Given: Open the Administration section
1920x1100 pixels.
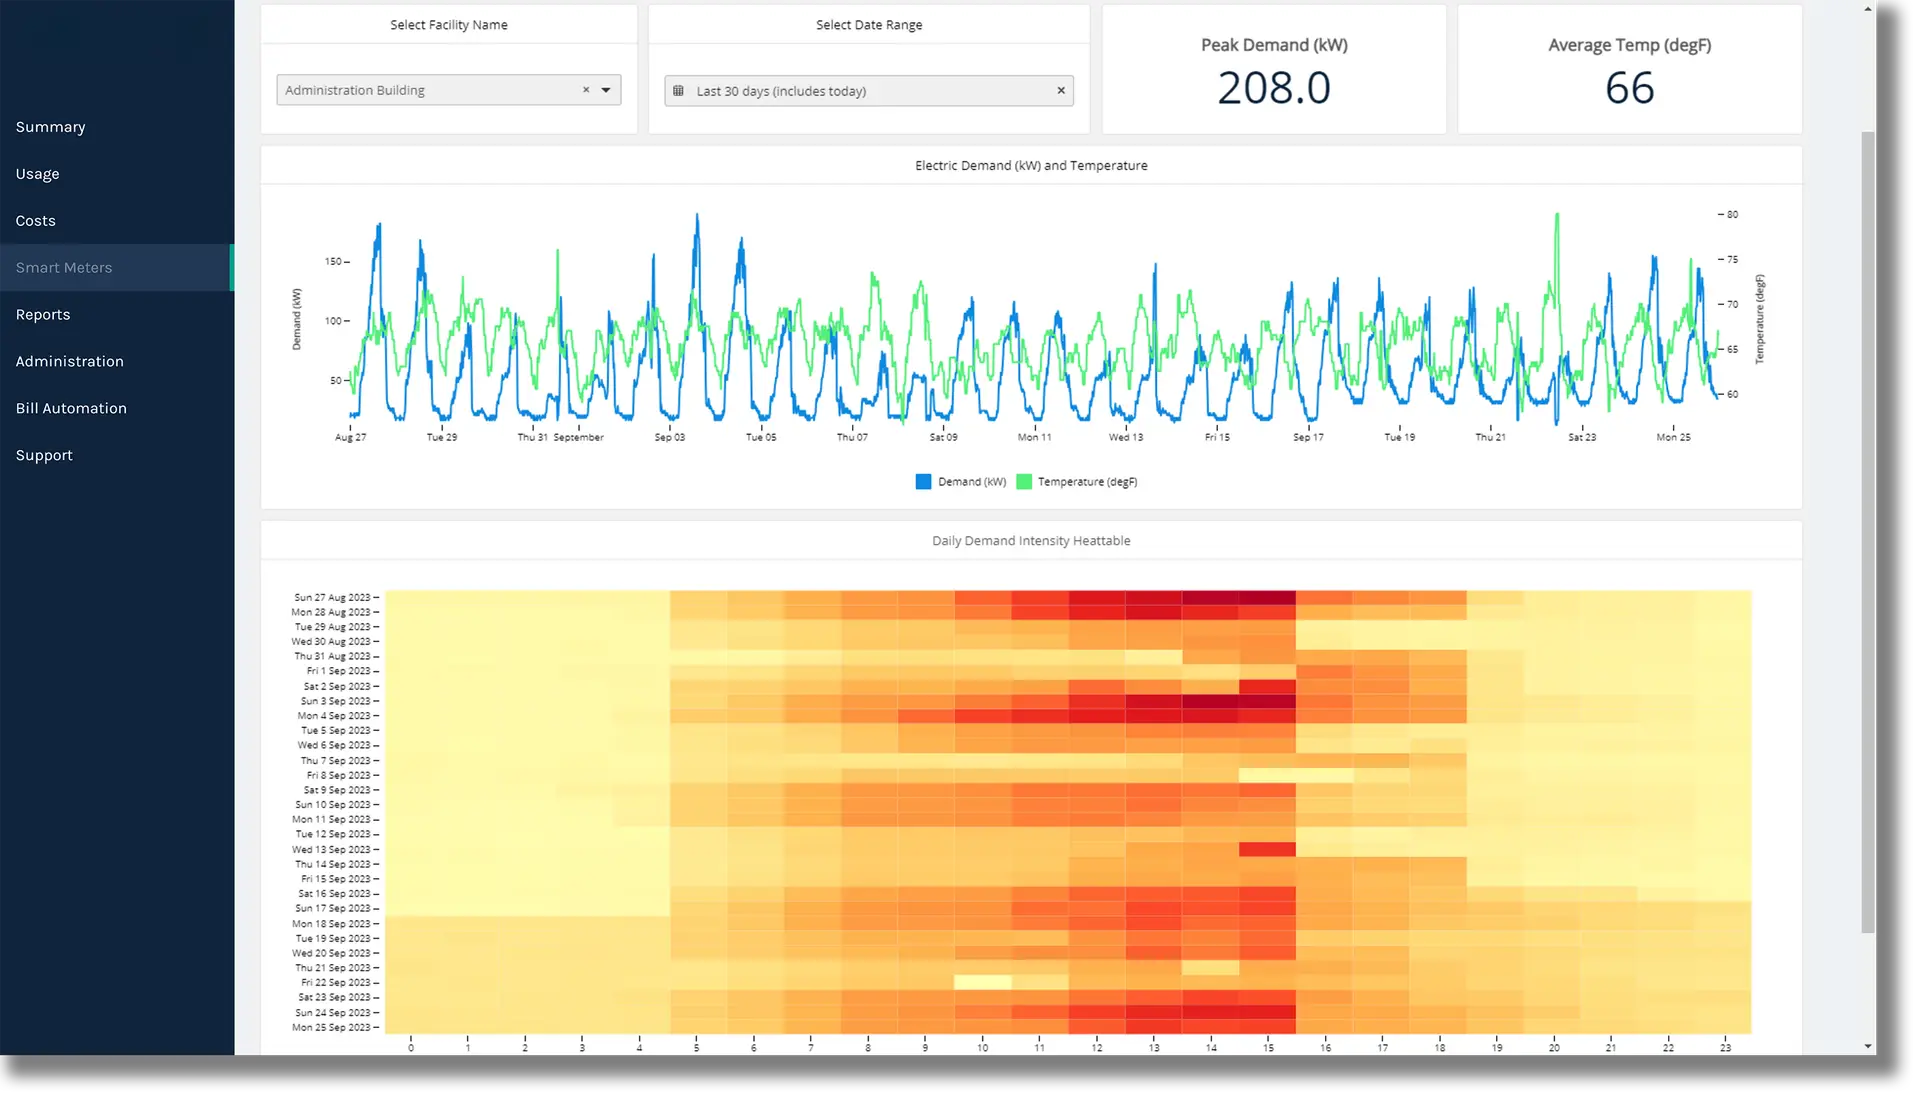Looking at the screenshot, I should 69,361.
